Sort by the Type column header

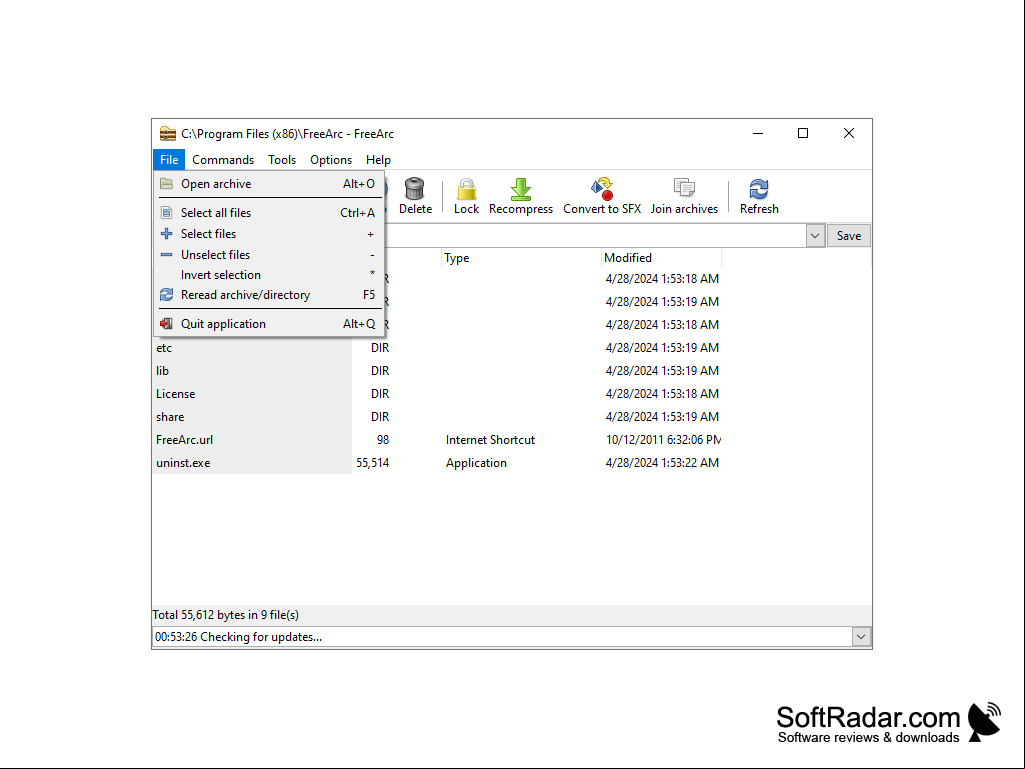tap(521, 258)
